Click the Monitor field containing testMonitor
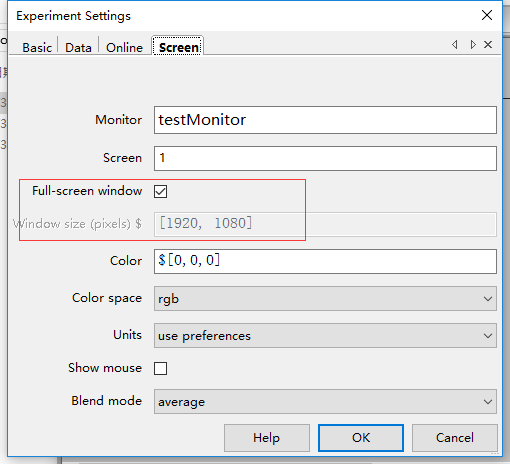Viewport: 510px width, 464px height. click(x=325, y=120)
